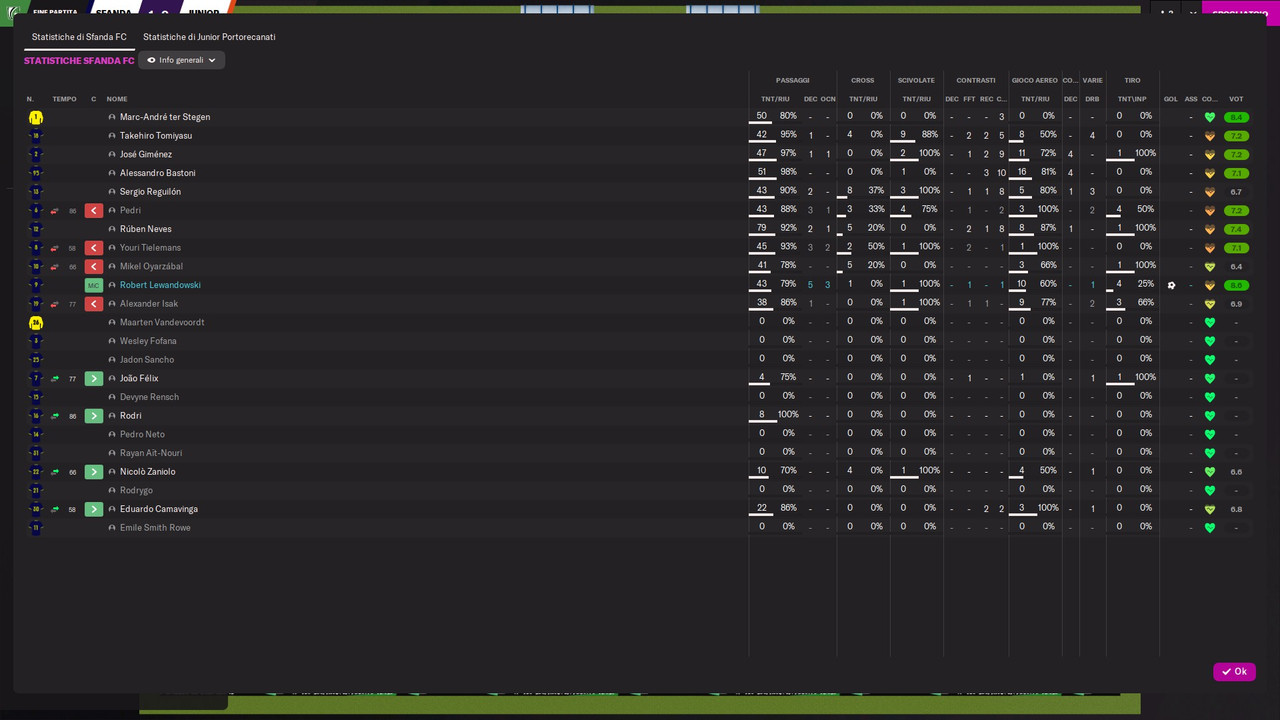Sort by the VOT rating column header
1280x720 pixels.
[x=1236, y=99]
